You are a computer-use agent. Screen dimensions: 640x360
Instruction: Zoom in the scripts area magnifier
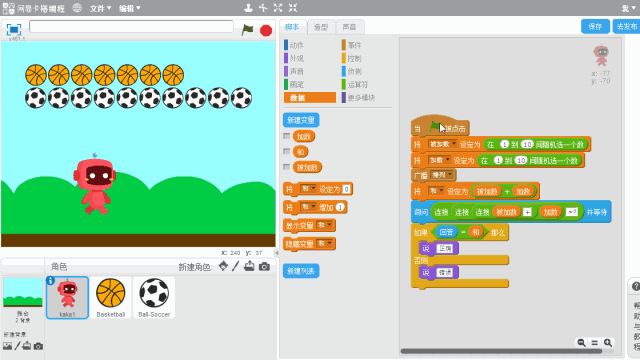pyautogui.click(x=608, y=342)
